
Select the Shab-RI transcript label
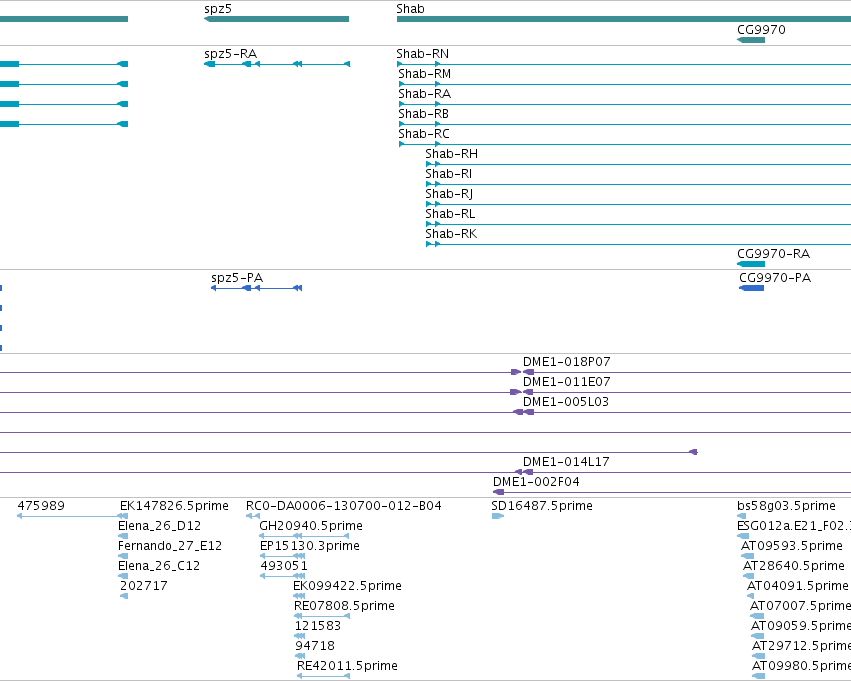448,174
